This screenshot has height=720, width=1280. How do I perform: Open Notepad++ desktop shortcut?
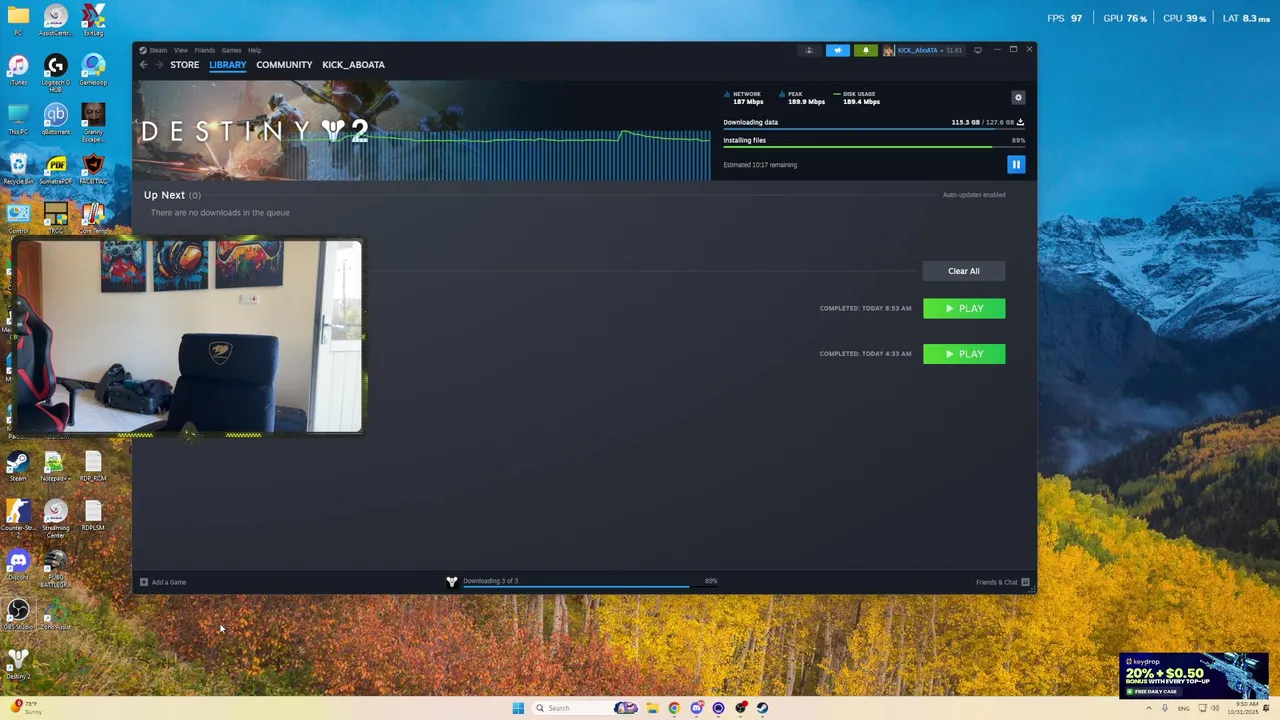tap(54, 466)
